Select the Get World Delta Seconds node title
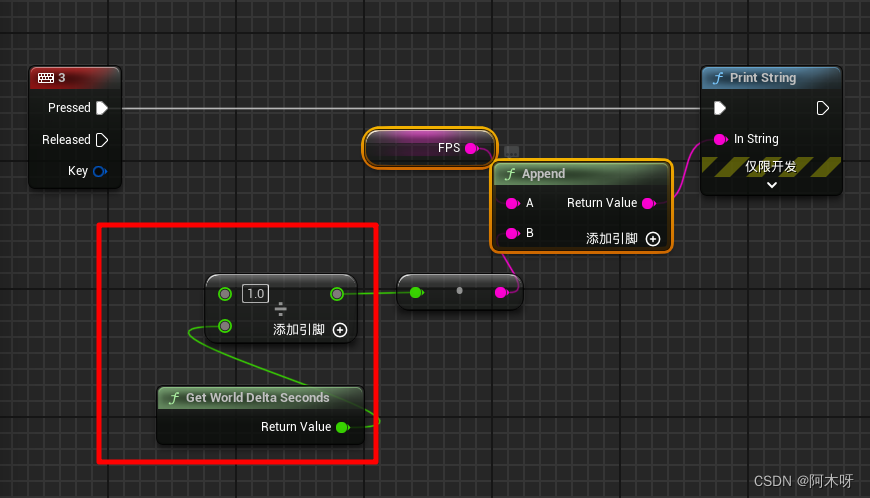This screenshot has height=498, width=870. [258, 398]
